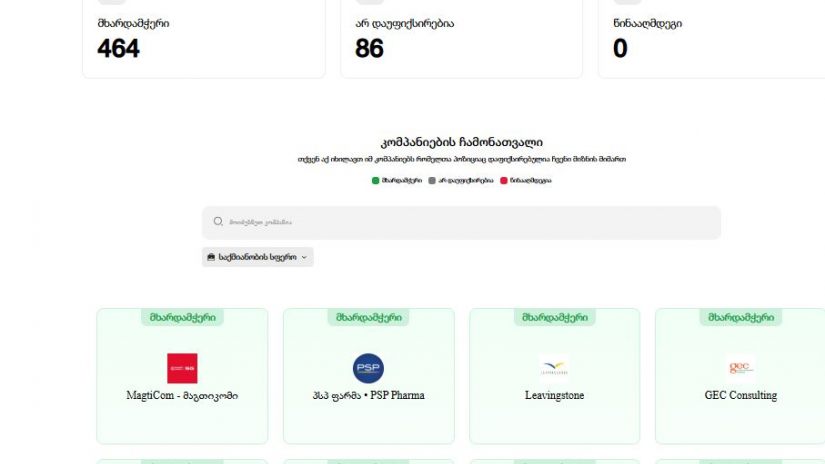Select the არ დაუფიქსირებია 86 stat card
Screen dimensions: 825x464
point(462,38)
